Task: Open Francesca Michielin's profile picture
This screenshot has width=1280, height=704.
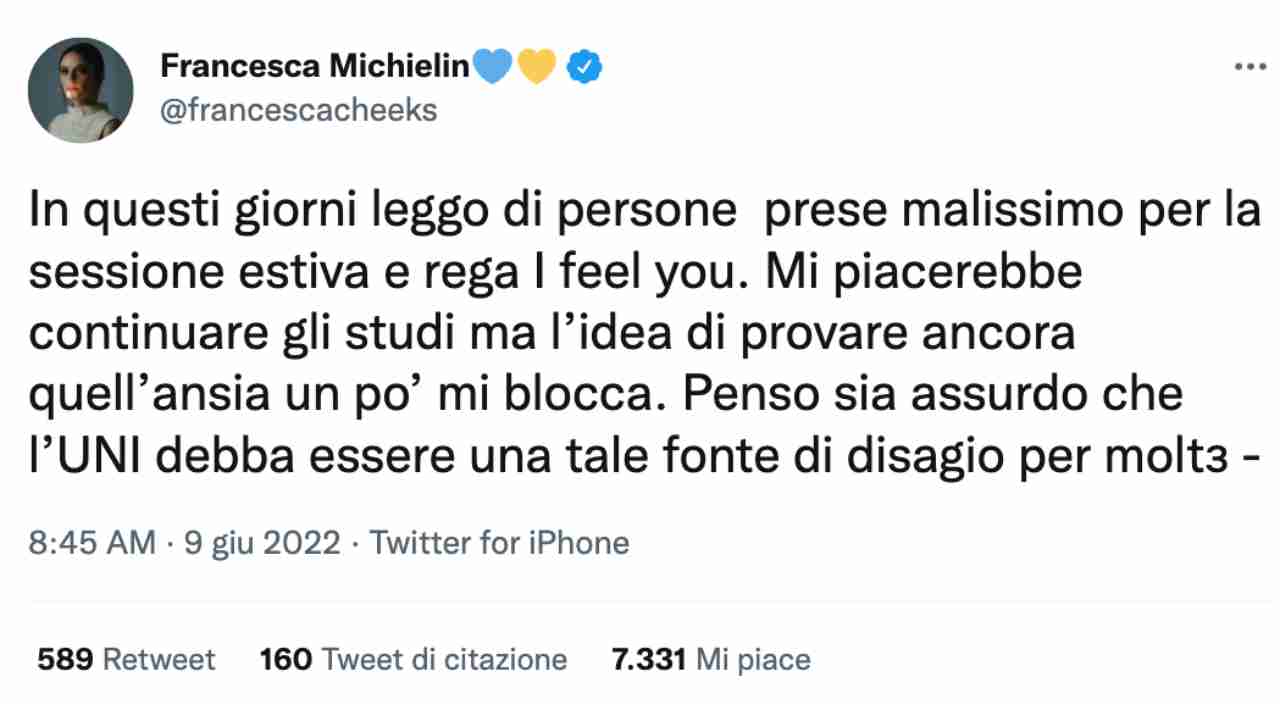Action: (x=80, y=90)
